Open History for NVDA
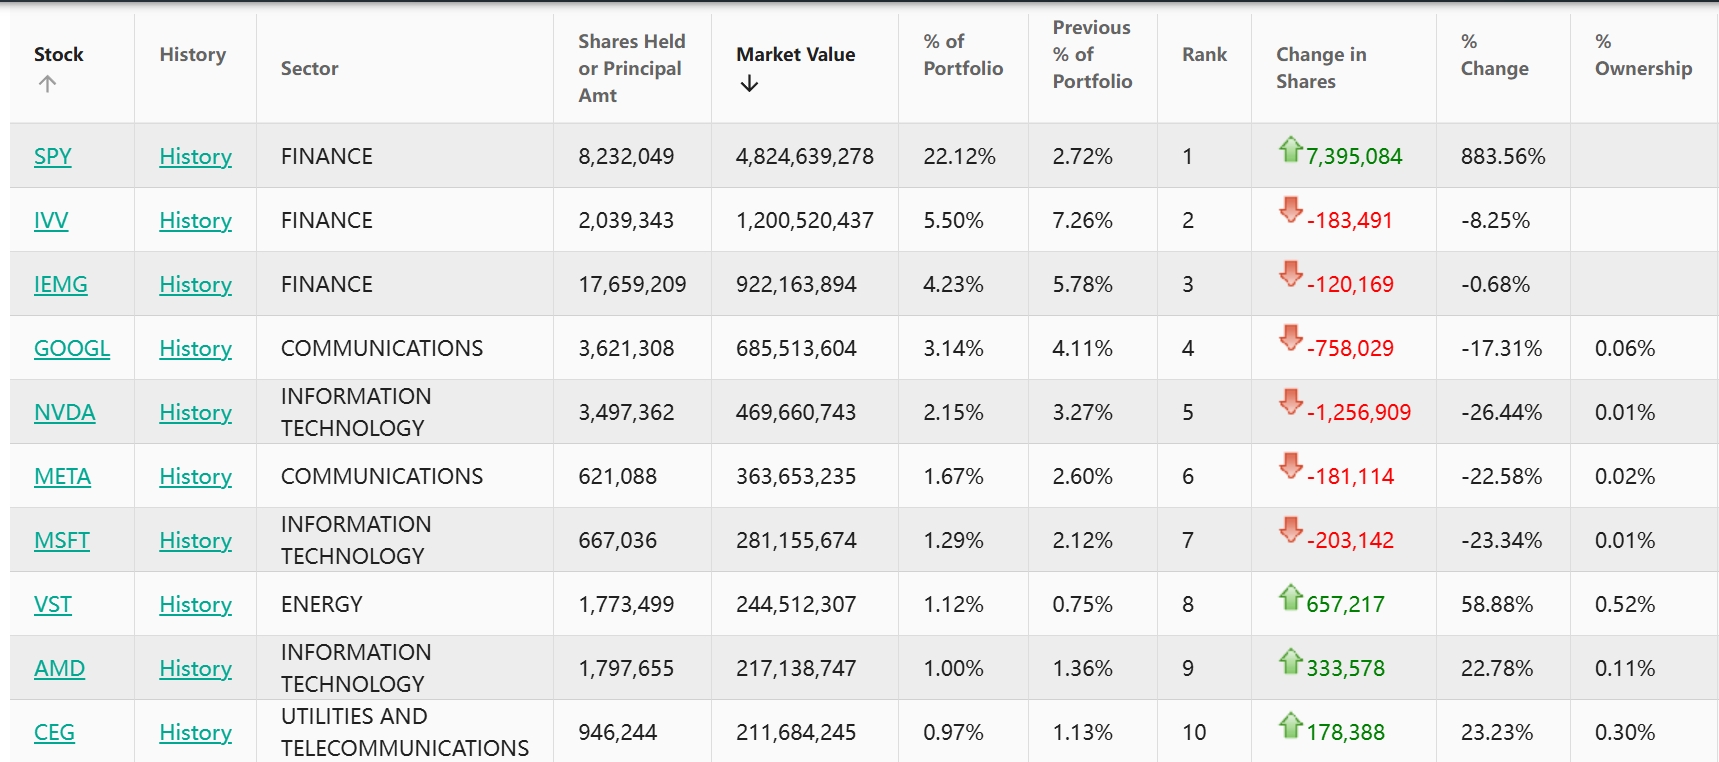 [x=195, y=413]
